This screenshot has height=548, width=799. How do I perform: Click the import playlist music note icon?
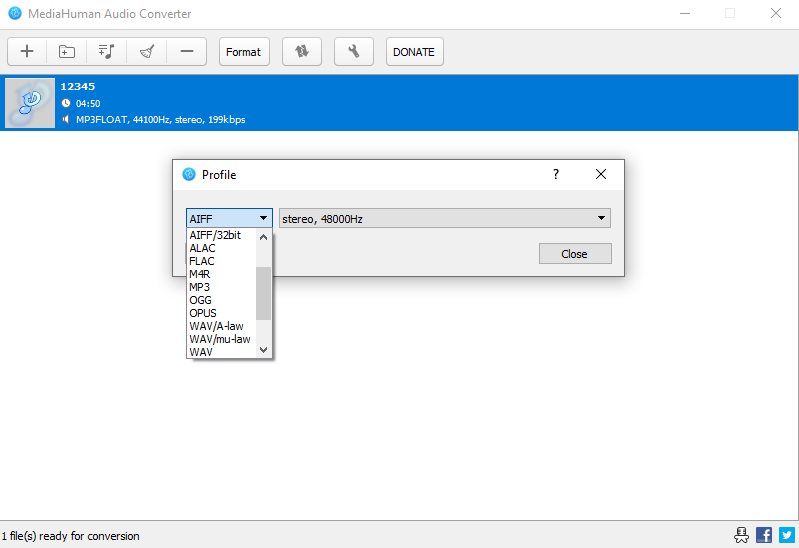(x=106, y=51)
